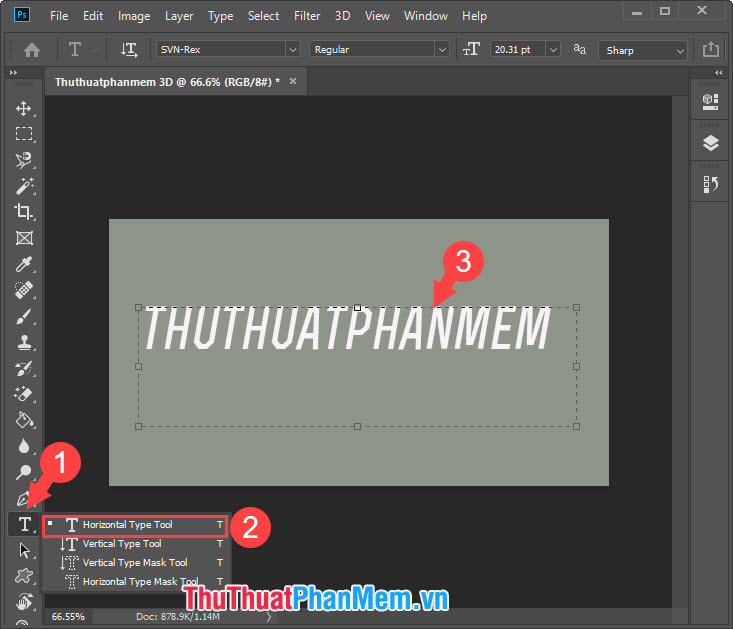The width and height of the screenshot is (733, 629).
Task: Select the Clone Stamp tool
Action: (24, 342)
